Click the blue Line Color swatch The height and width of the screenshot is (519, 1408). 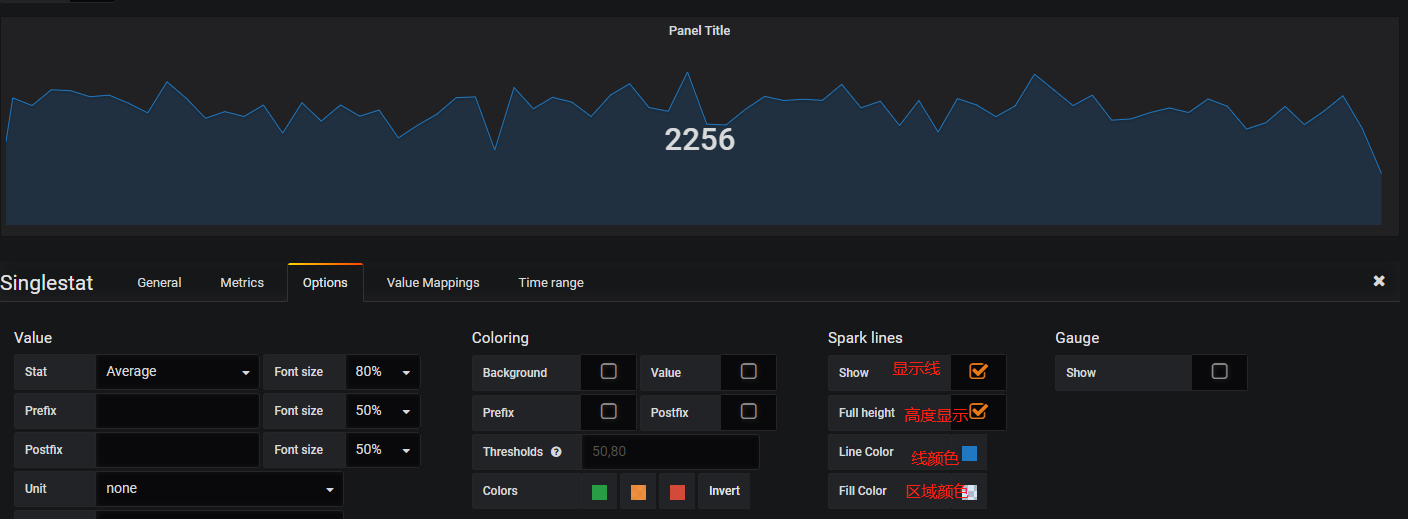[969, 453]
